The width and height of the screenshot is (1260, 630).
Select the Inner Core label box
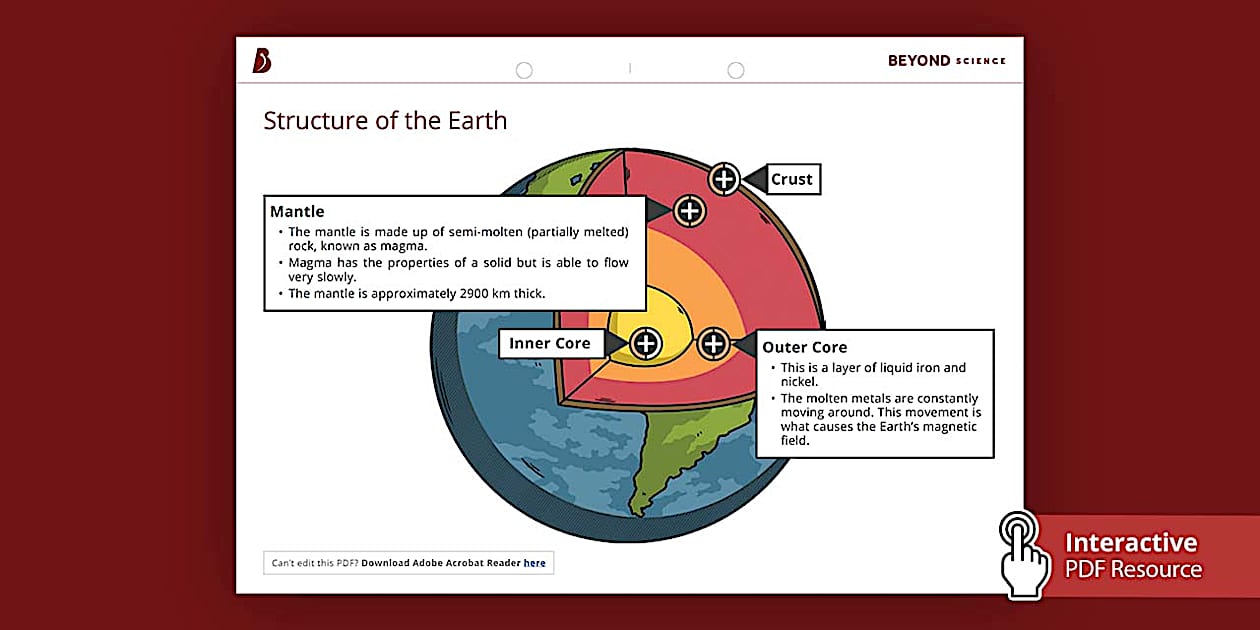pyautogui.click(x=550, y=344)
